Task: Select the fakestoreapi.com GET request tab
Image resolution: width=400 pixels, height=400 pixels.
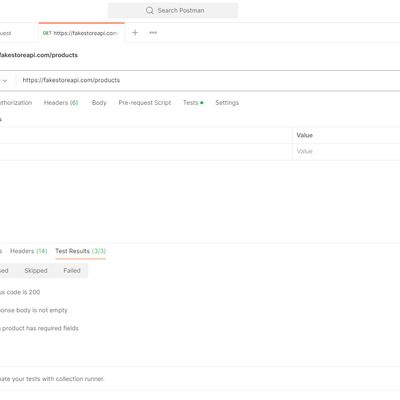Action: point(82,33)
